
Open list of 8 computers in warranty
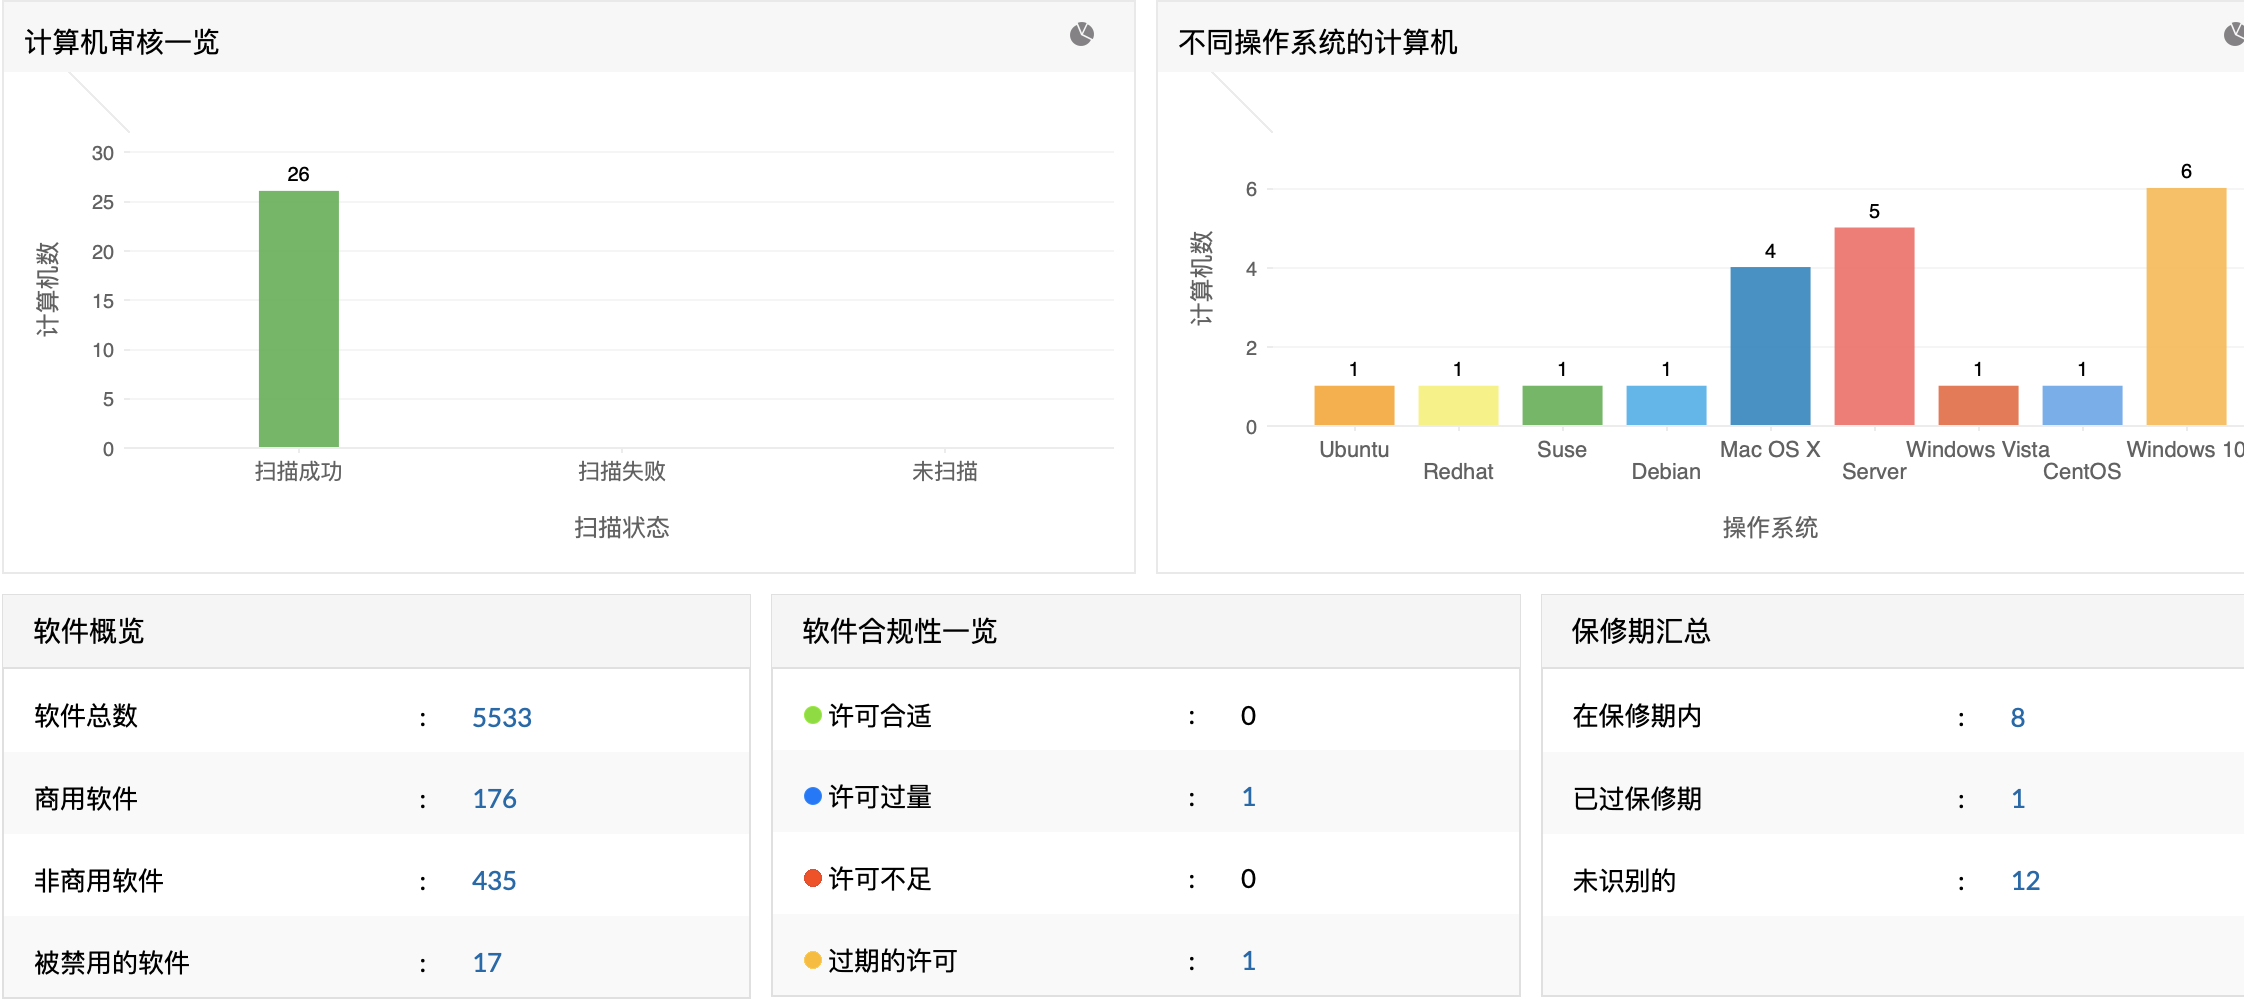(2017, 717)
